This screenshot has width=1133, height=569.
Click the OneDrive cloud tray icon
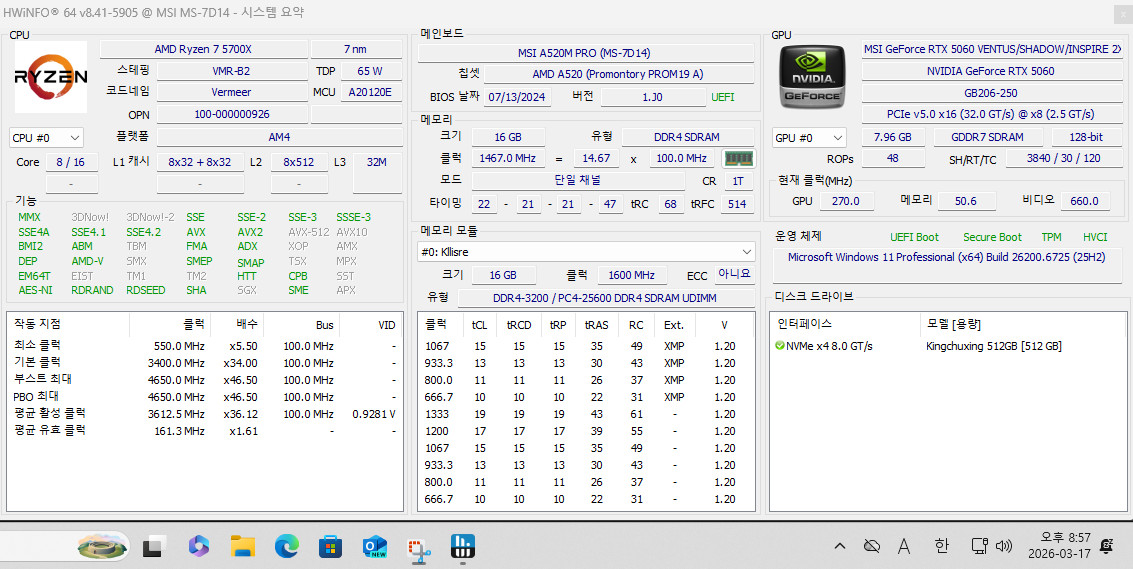pos(872,547)
